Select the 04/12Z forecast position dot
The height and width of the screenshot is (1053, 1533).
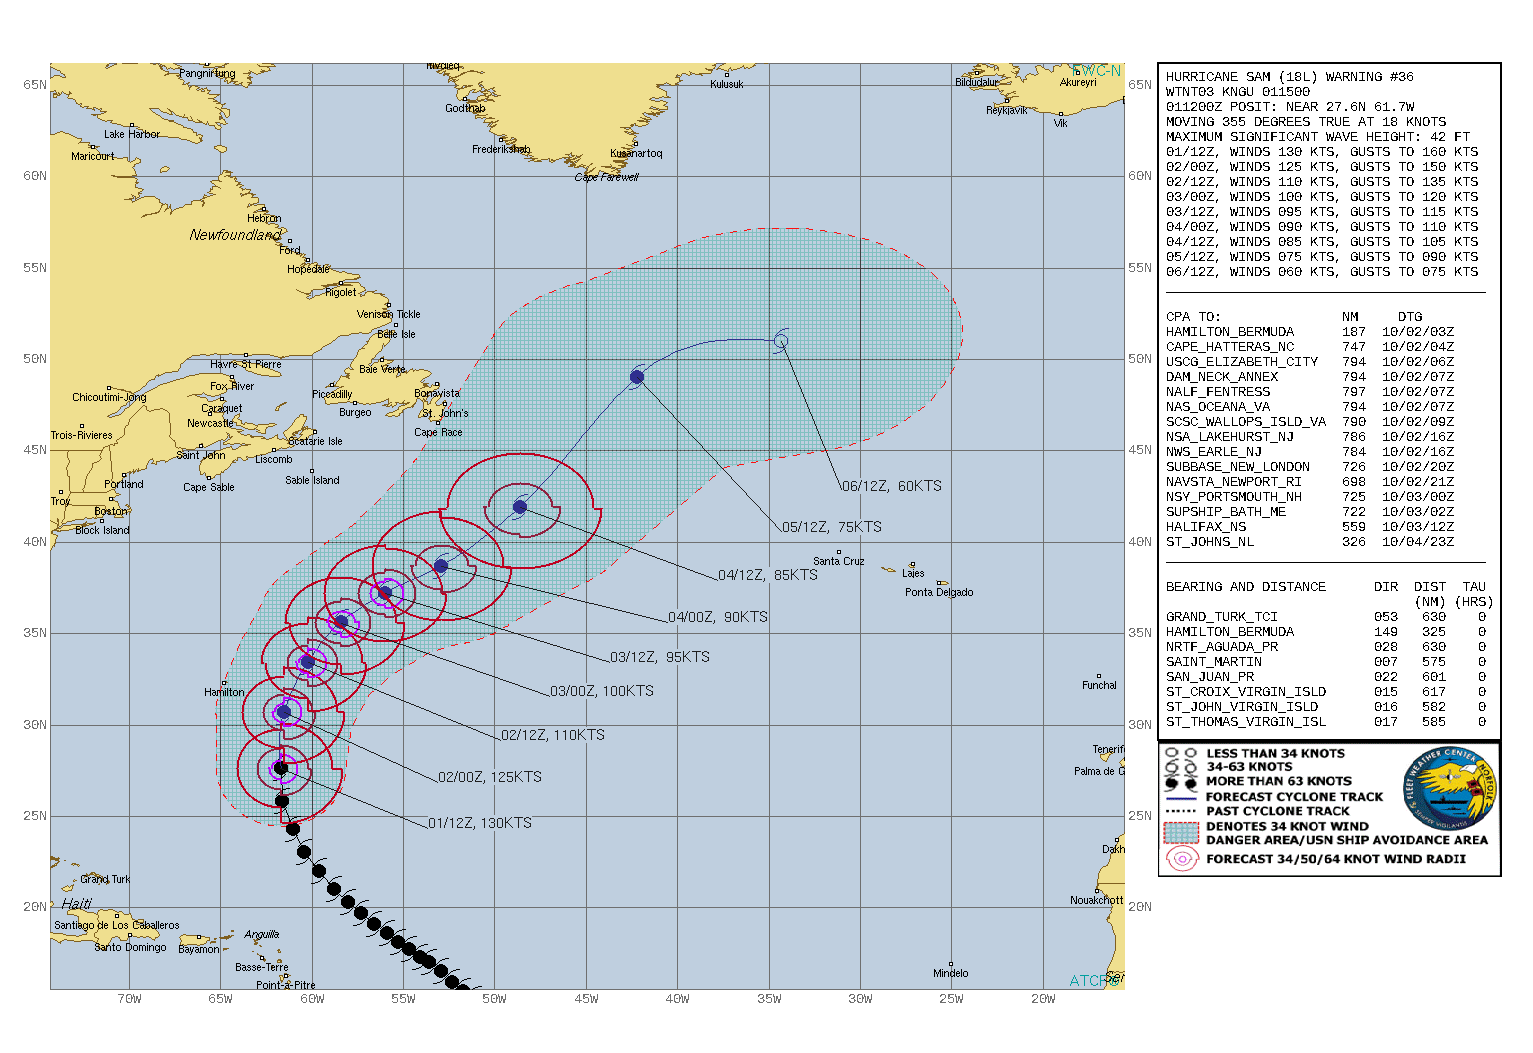[520, 507]
